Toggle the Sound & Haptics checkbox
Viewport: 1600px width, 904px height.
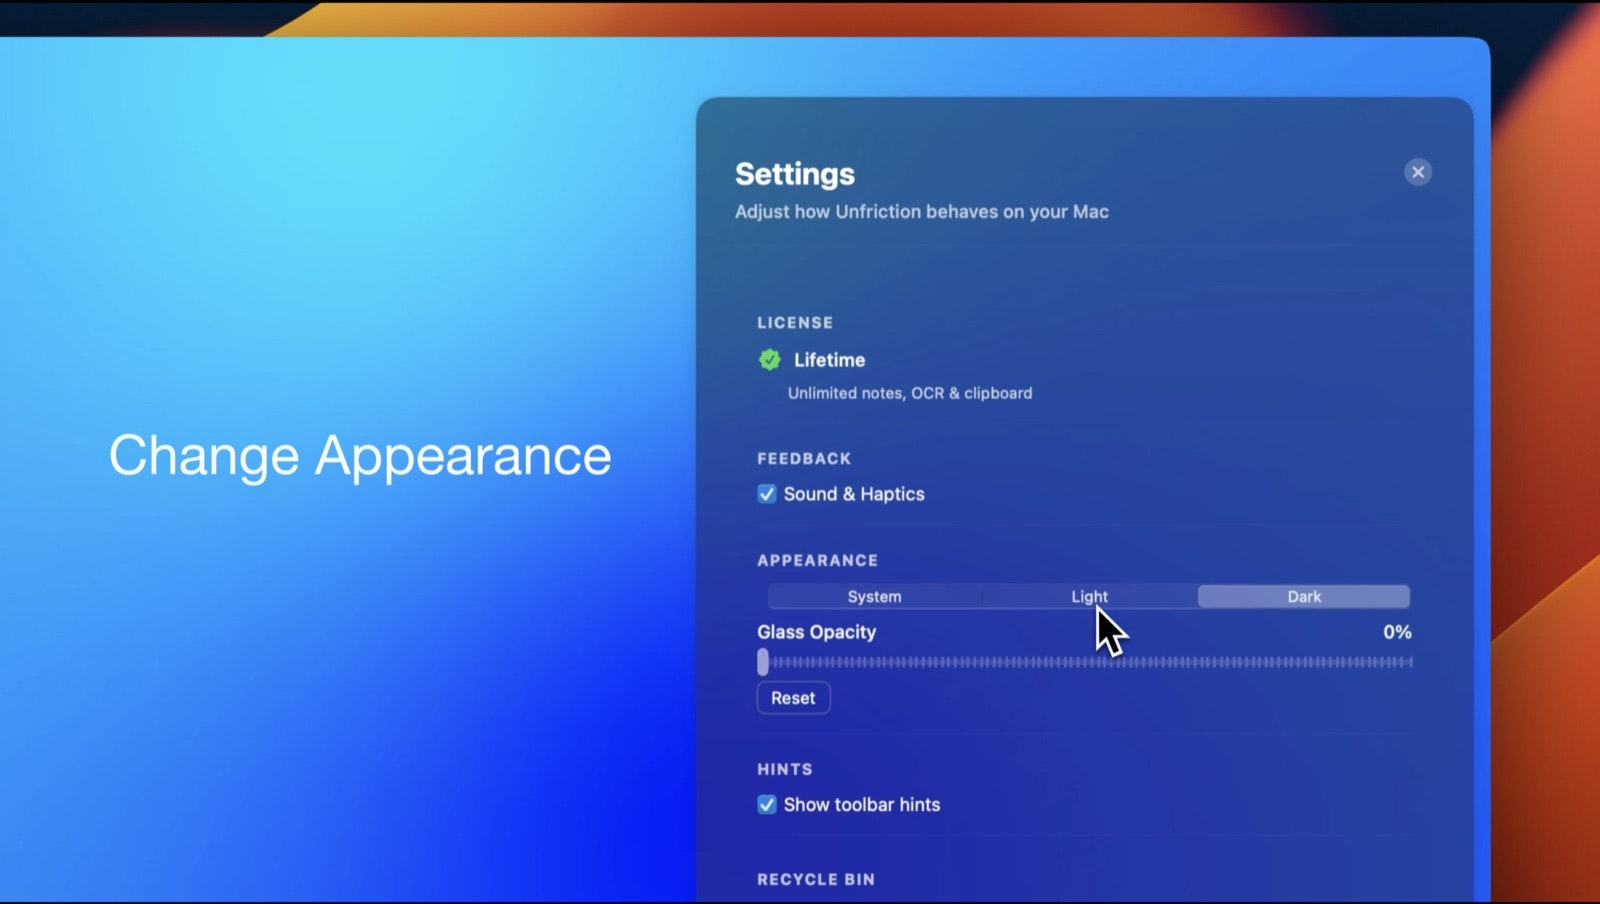click(x=767, y=494)
